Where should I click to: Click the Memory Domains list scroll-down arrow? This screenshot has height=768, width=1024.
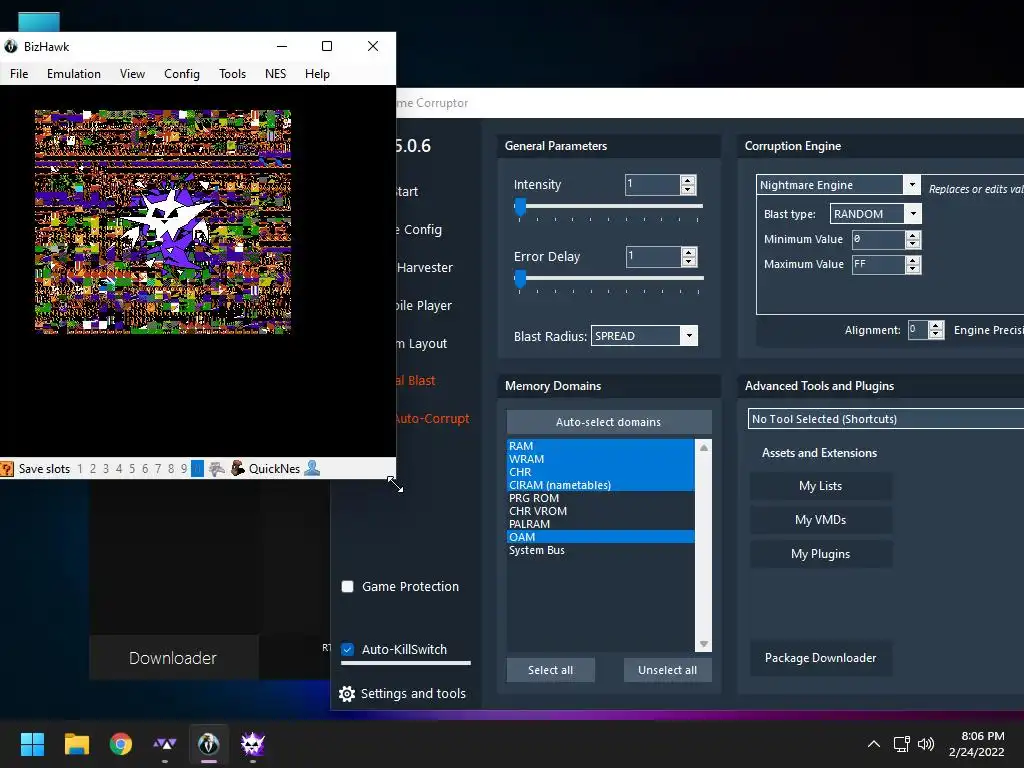(703, 644)
